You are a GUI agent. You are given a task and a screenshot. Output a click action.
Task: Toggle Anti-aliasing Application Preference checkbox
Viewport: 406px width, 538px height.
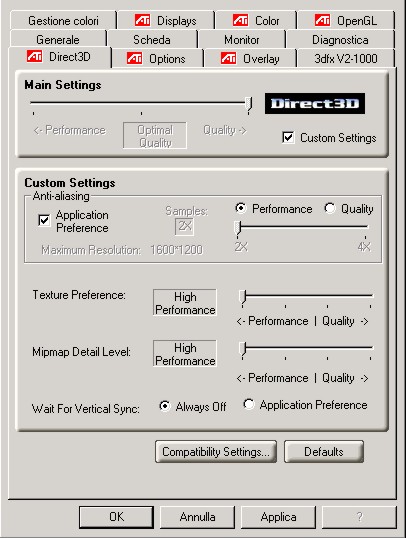[x=44, y=220]
